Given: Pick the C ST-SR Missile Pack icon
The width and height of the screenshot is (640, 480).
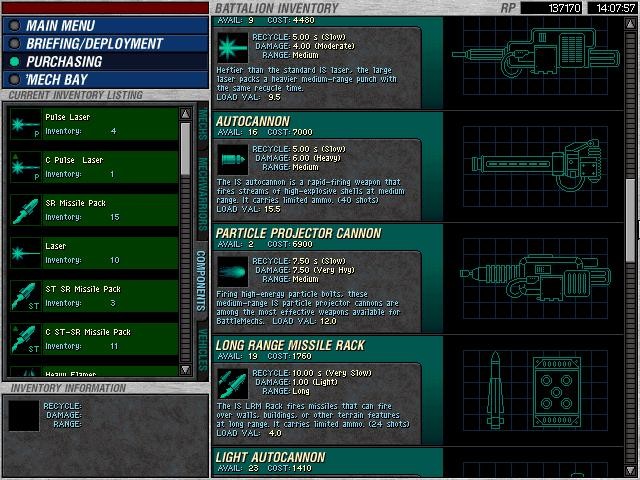Looking at the screenshot, I should point(26,339).
